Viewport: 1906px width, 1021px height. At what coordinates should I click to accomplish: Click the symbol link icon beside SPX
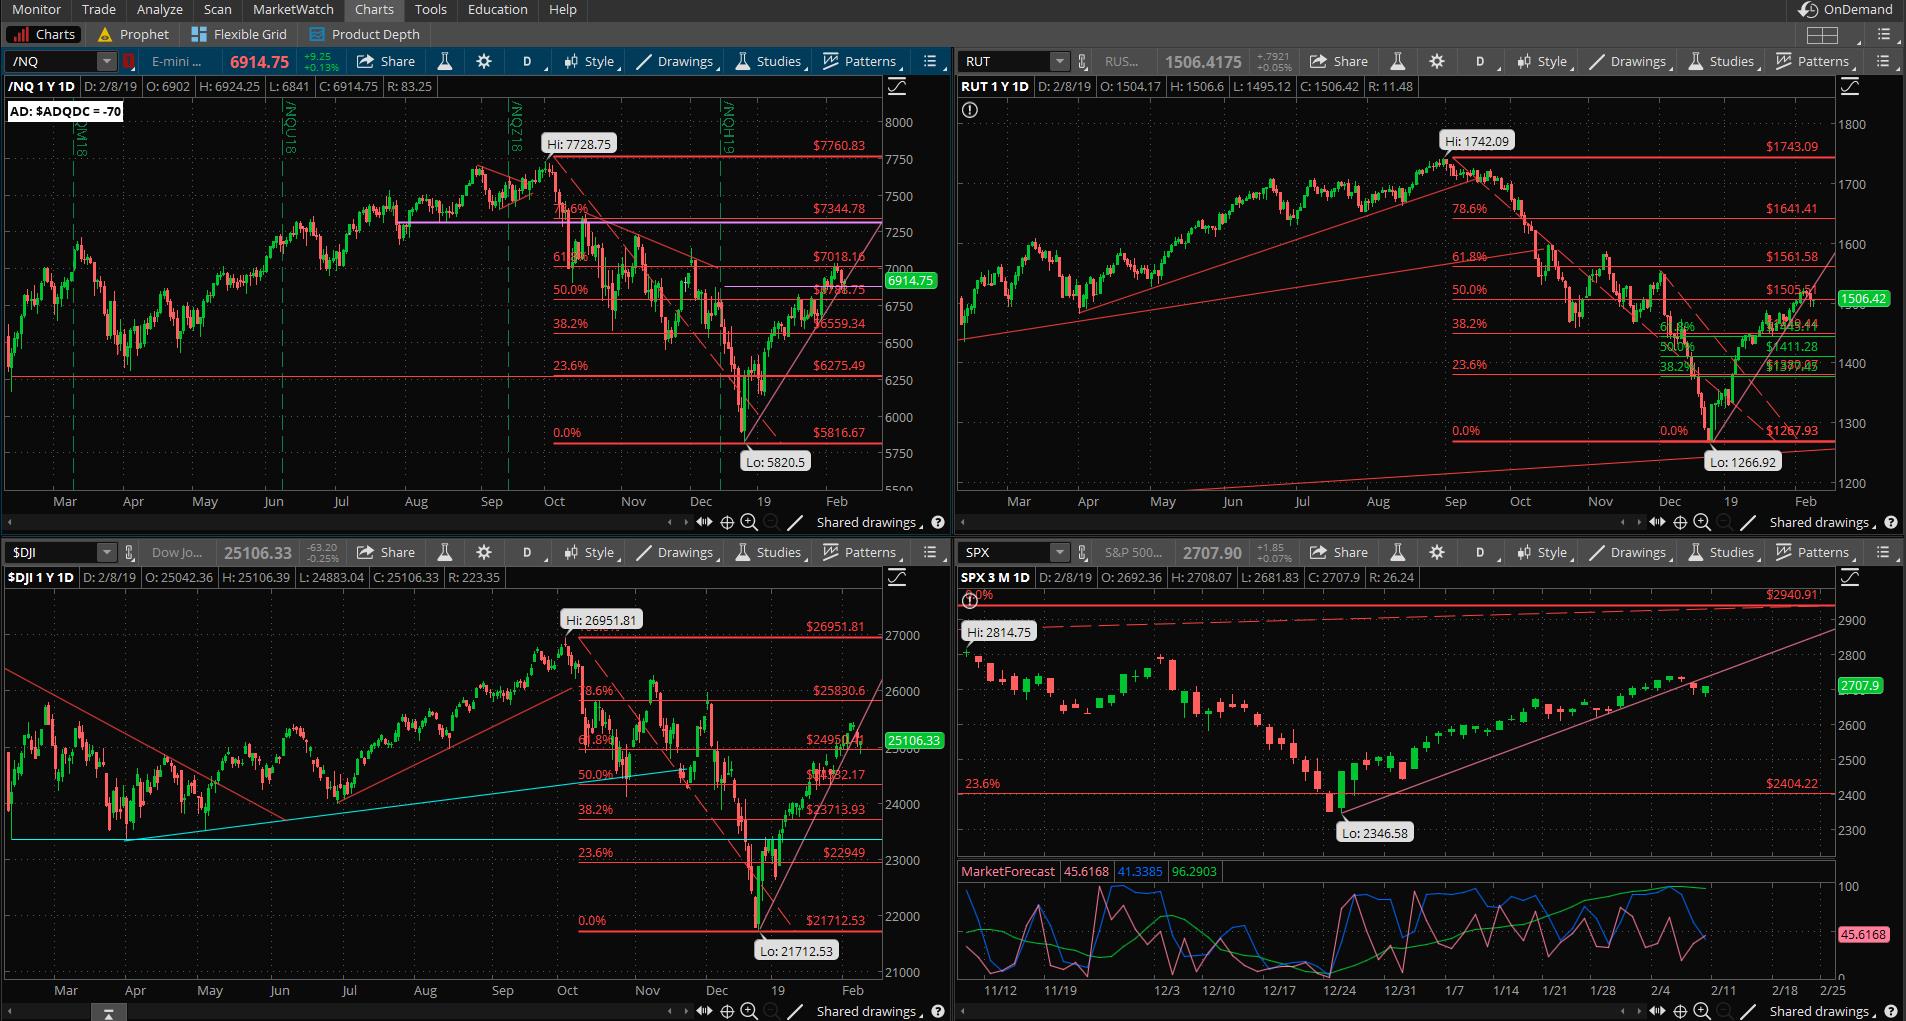pos(1082,552)
